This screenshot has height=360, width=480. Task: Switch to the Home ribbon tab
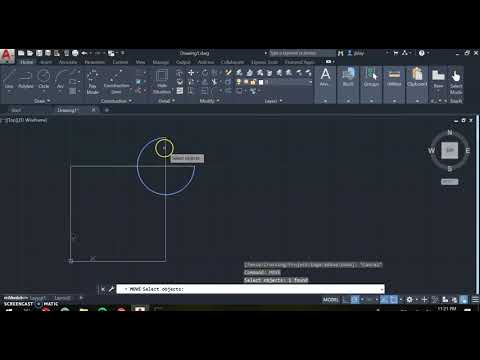(x=26, y=62)
